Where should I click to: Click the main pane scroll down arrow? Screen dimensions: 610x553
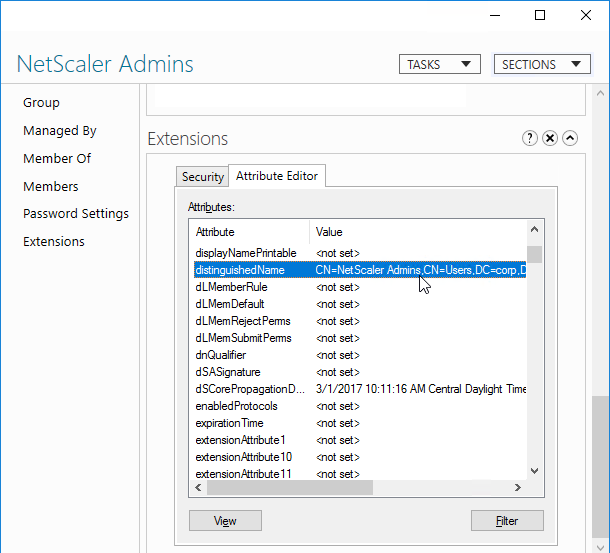[600, 547]
